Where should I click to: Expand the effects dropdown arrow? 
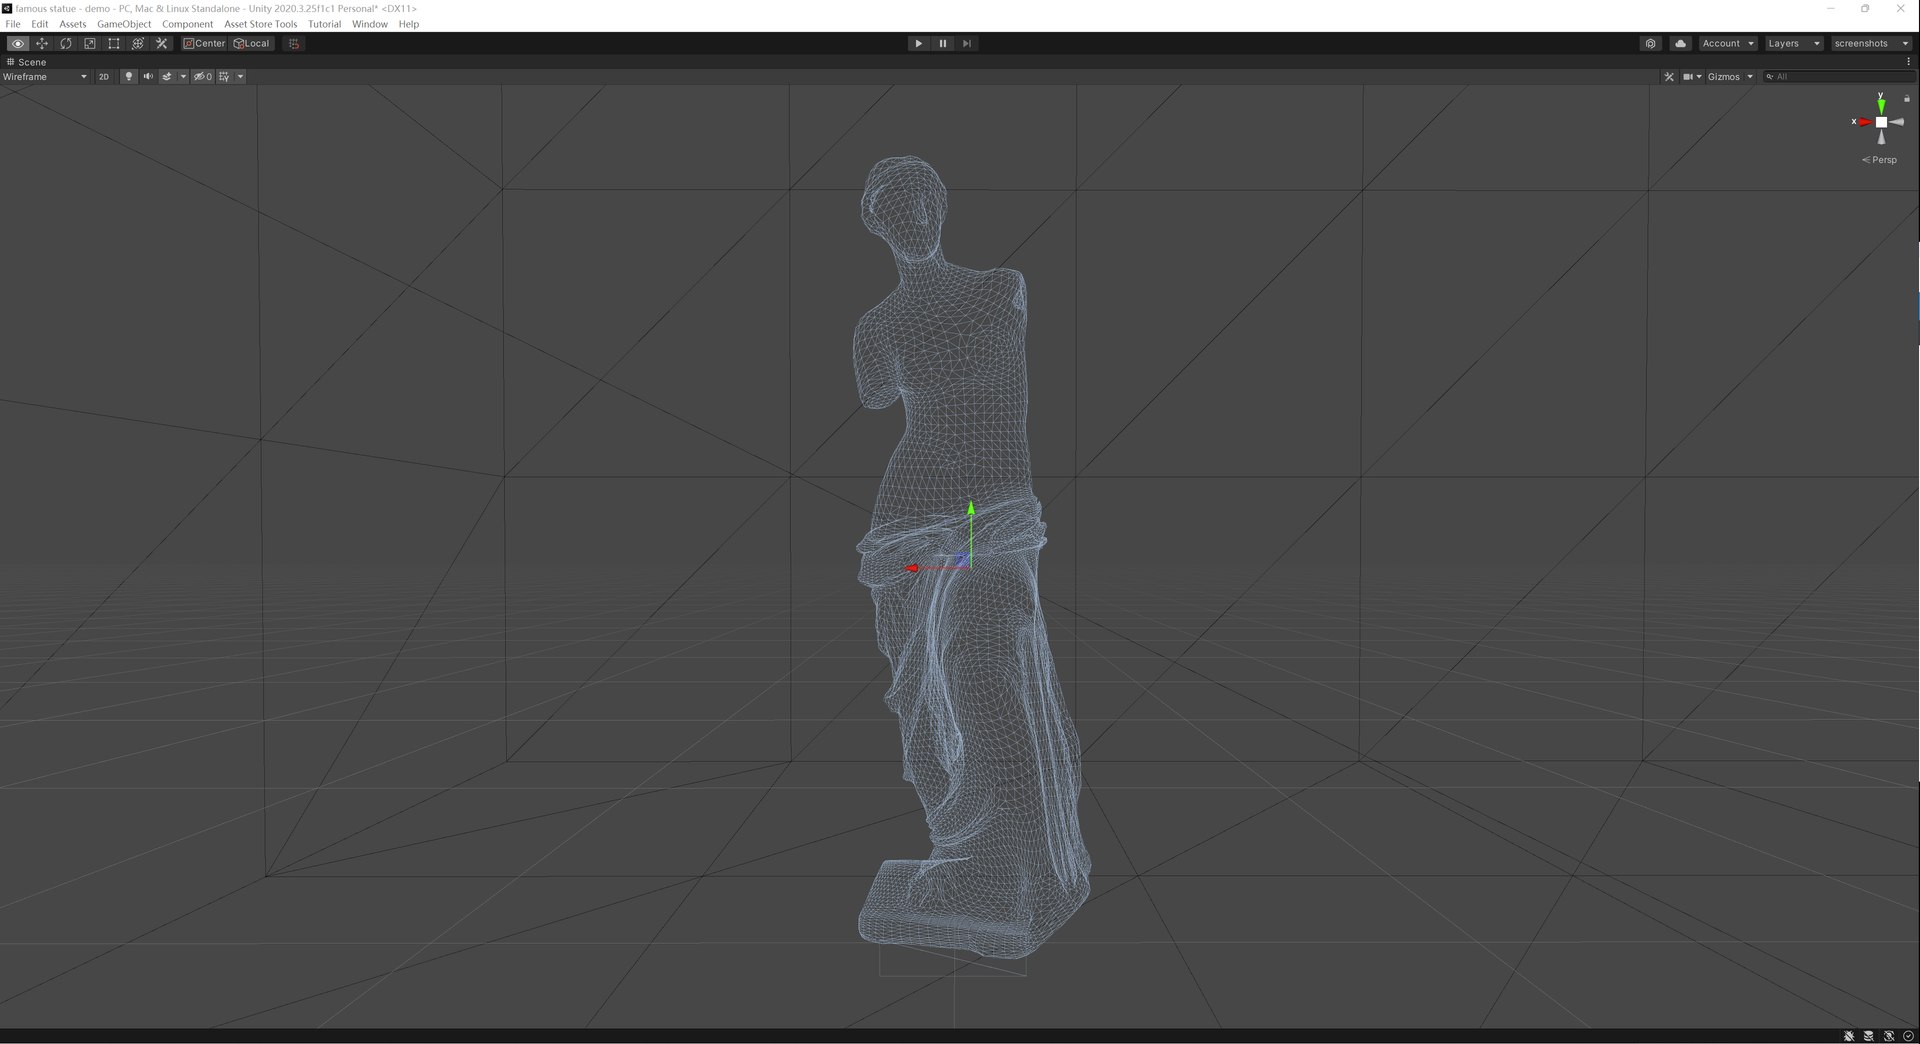coord(183,77)
